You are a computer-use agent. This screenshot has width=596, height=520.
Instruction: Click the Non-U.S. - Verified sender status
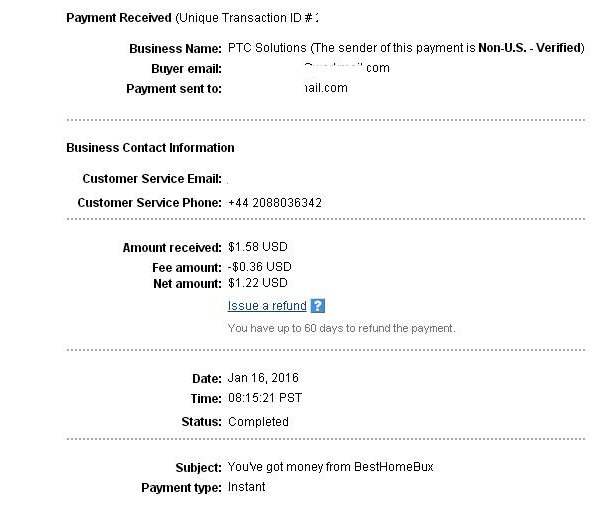[529, 48]
